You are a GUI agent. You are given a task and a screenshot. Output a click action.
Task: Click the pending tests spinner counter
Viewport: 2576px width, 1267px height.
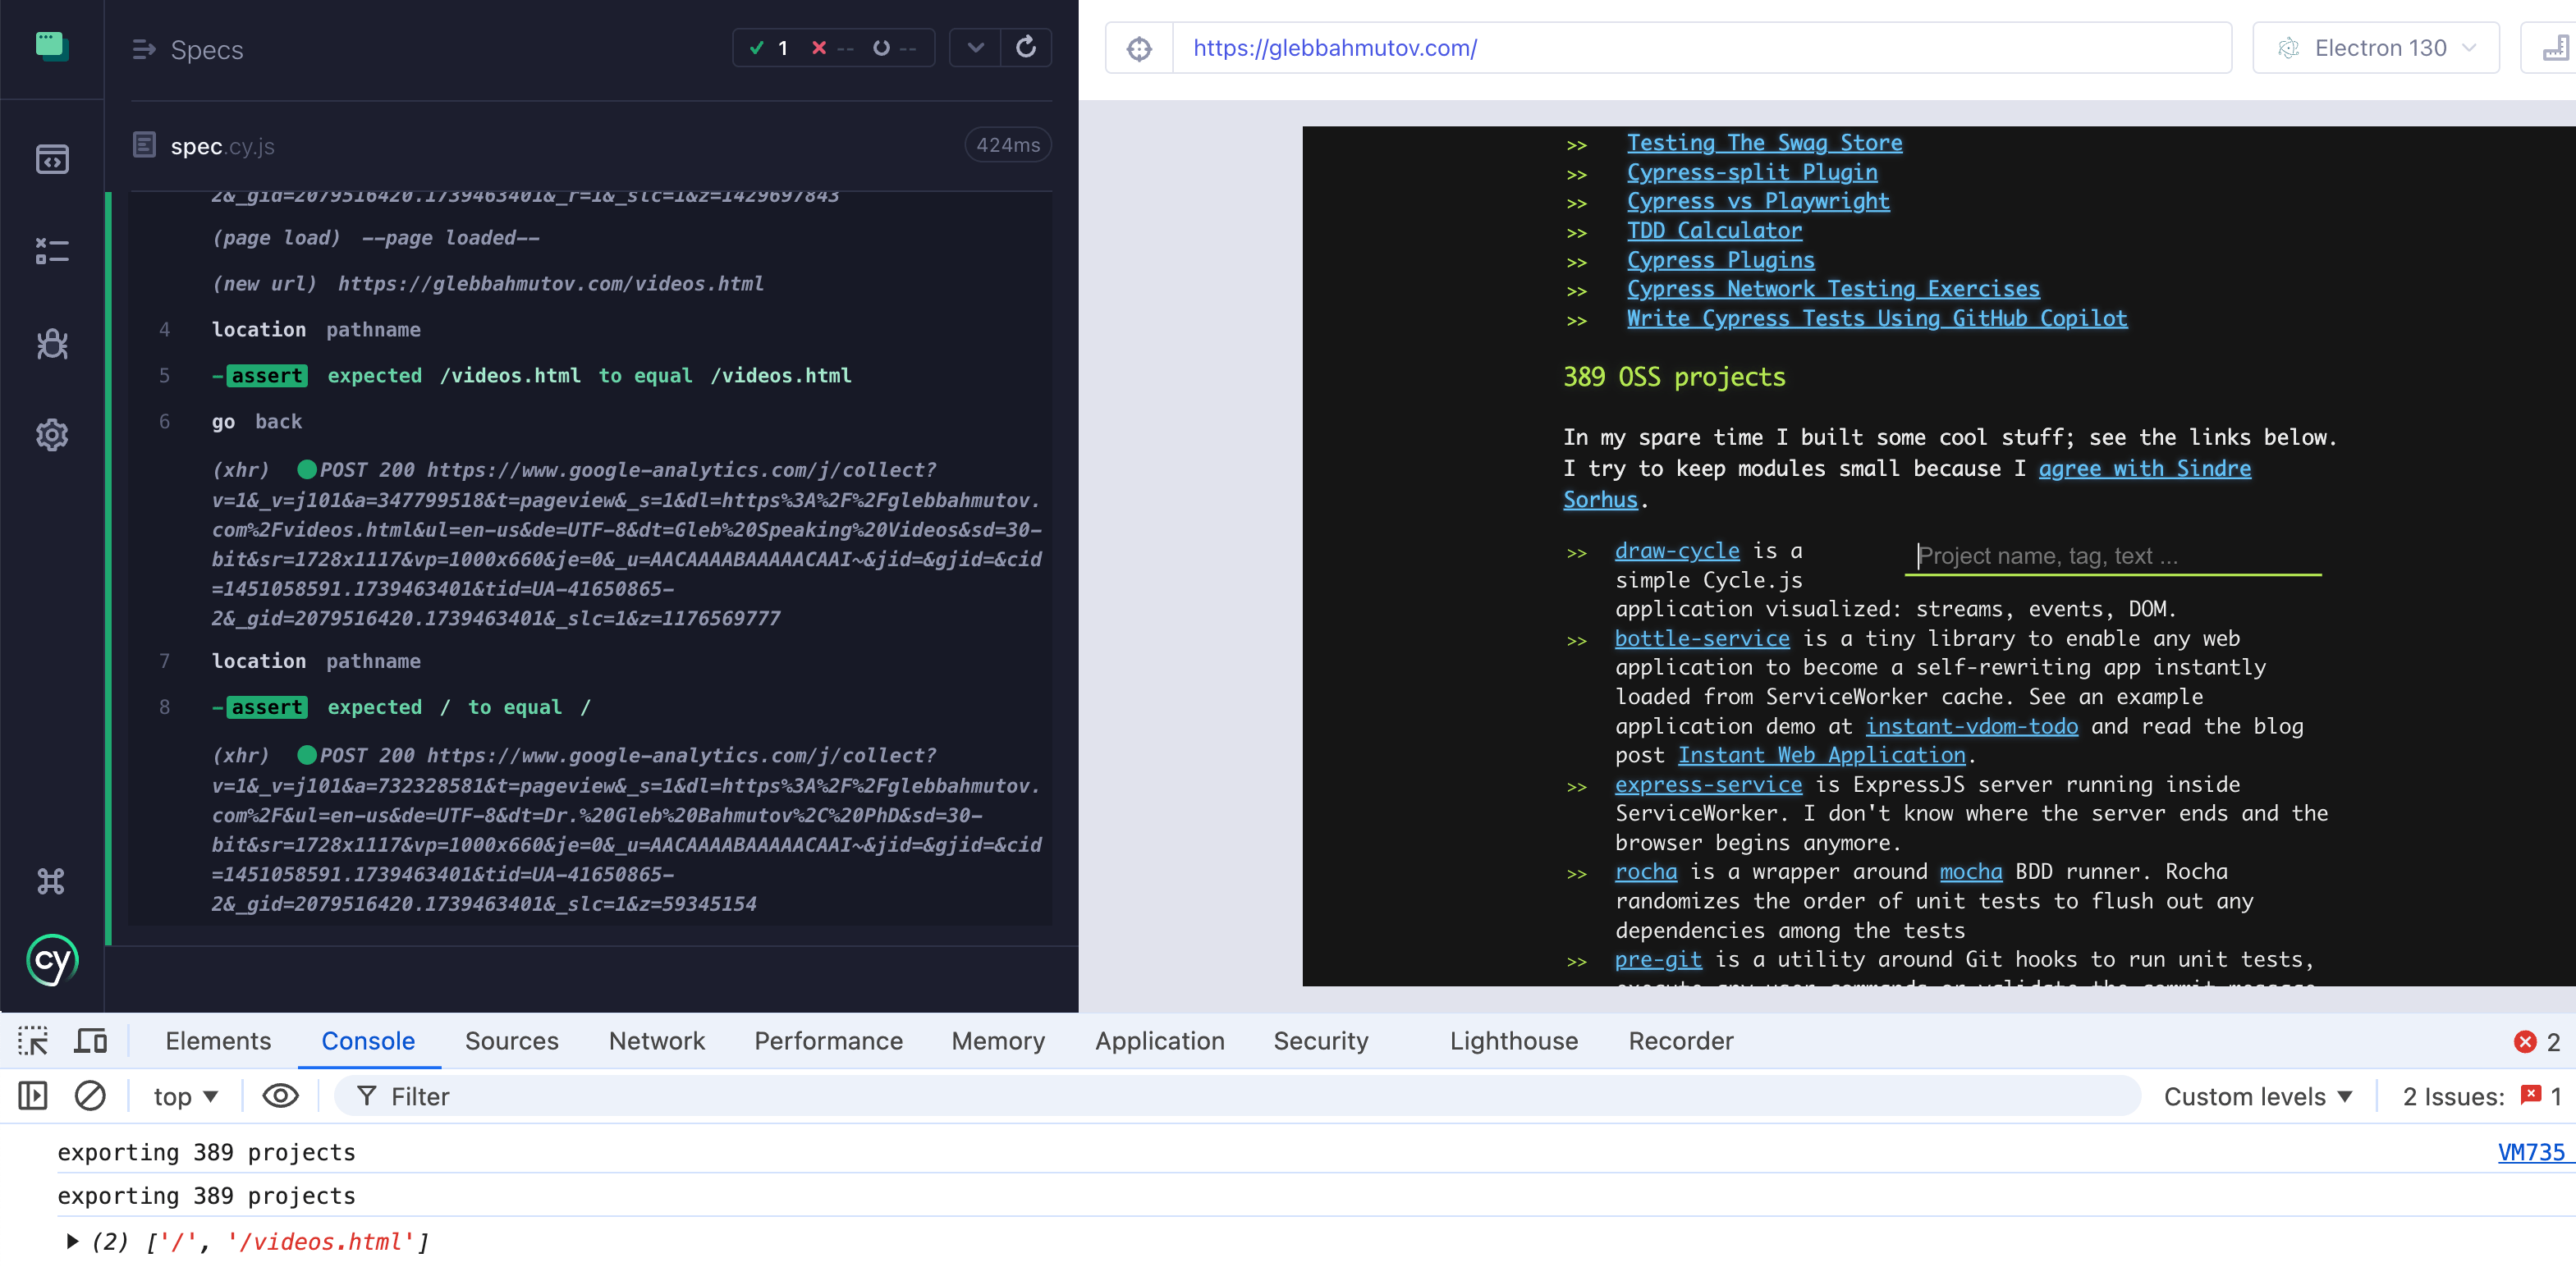[894, 48]
